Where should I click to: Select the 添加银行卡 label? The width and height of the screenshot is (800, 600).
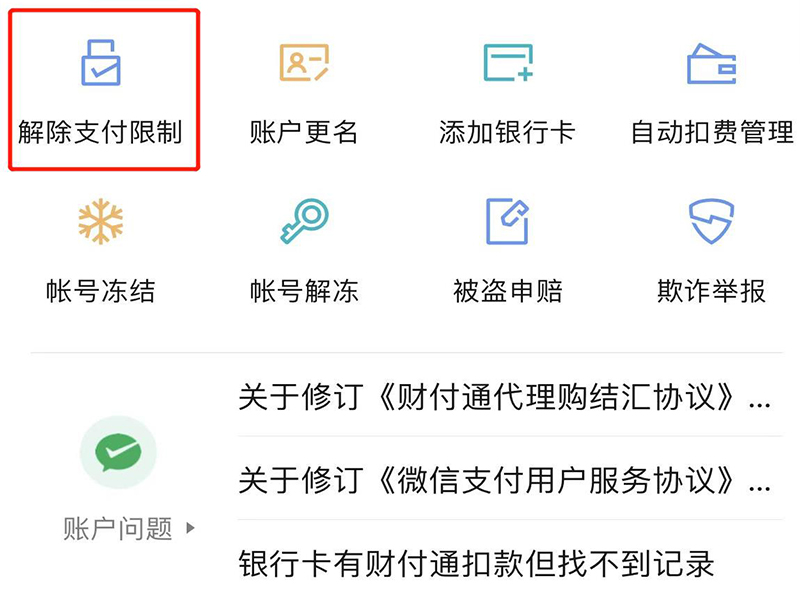pyautogui.click(x=507, y=132)
